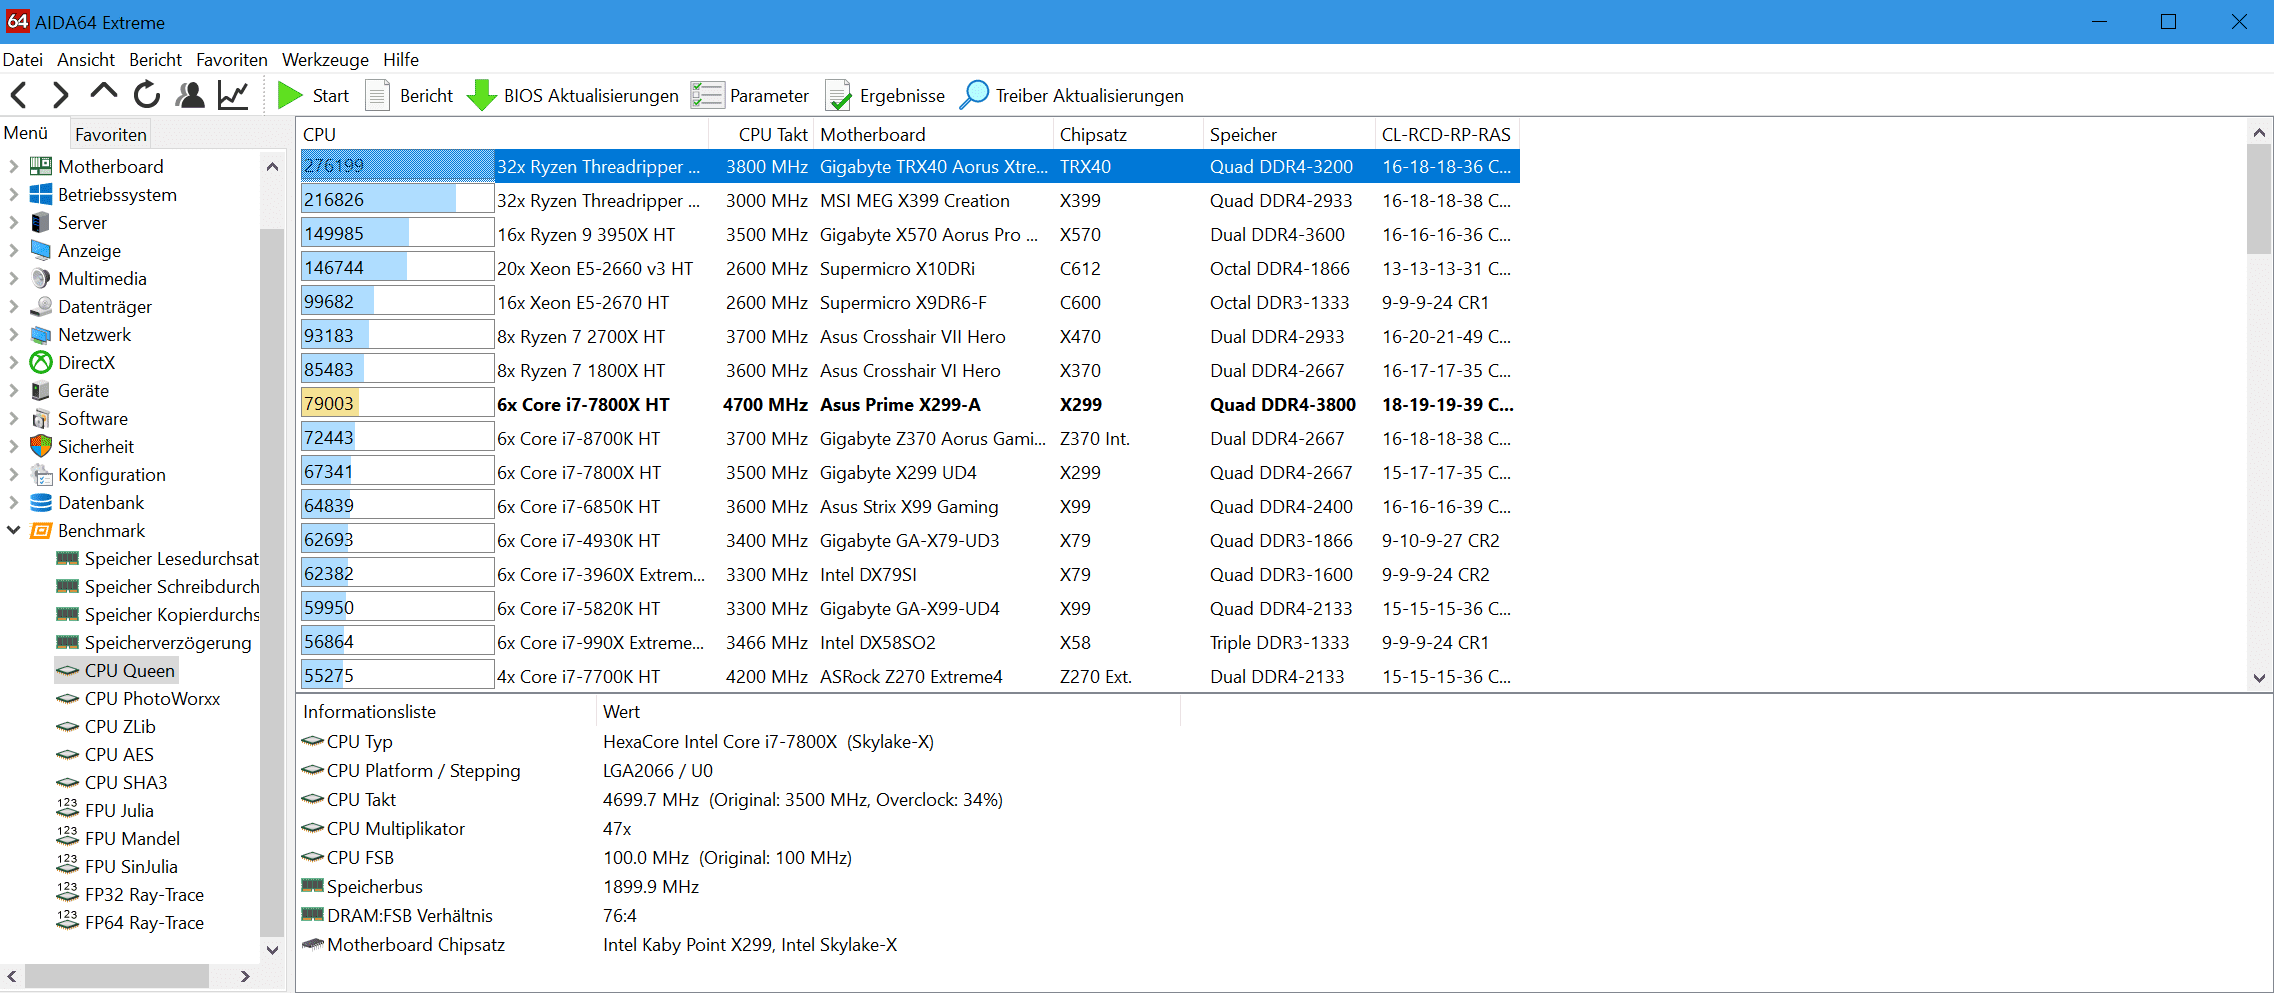Expand the Anzeige tree node
Viewport: 2274px width, 993px height.
pos(14,250)
